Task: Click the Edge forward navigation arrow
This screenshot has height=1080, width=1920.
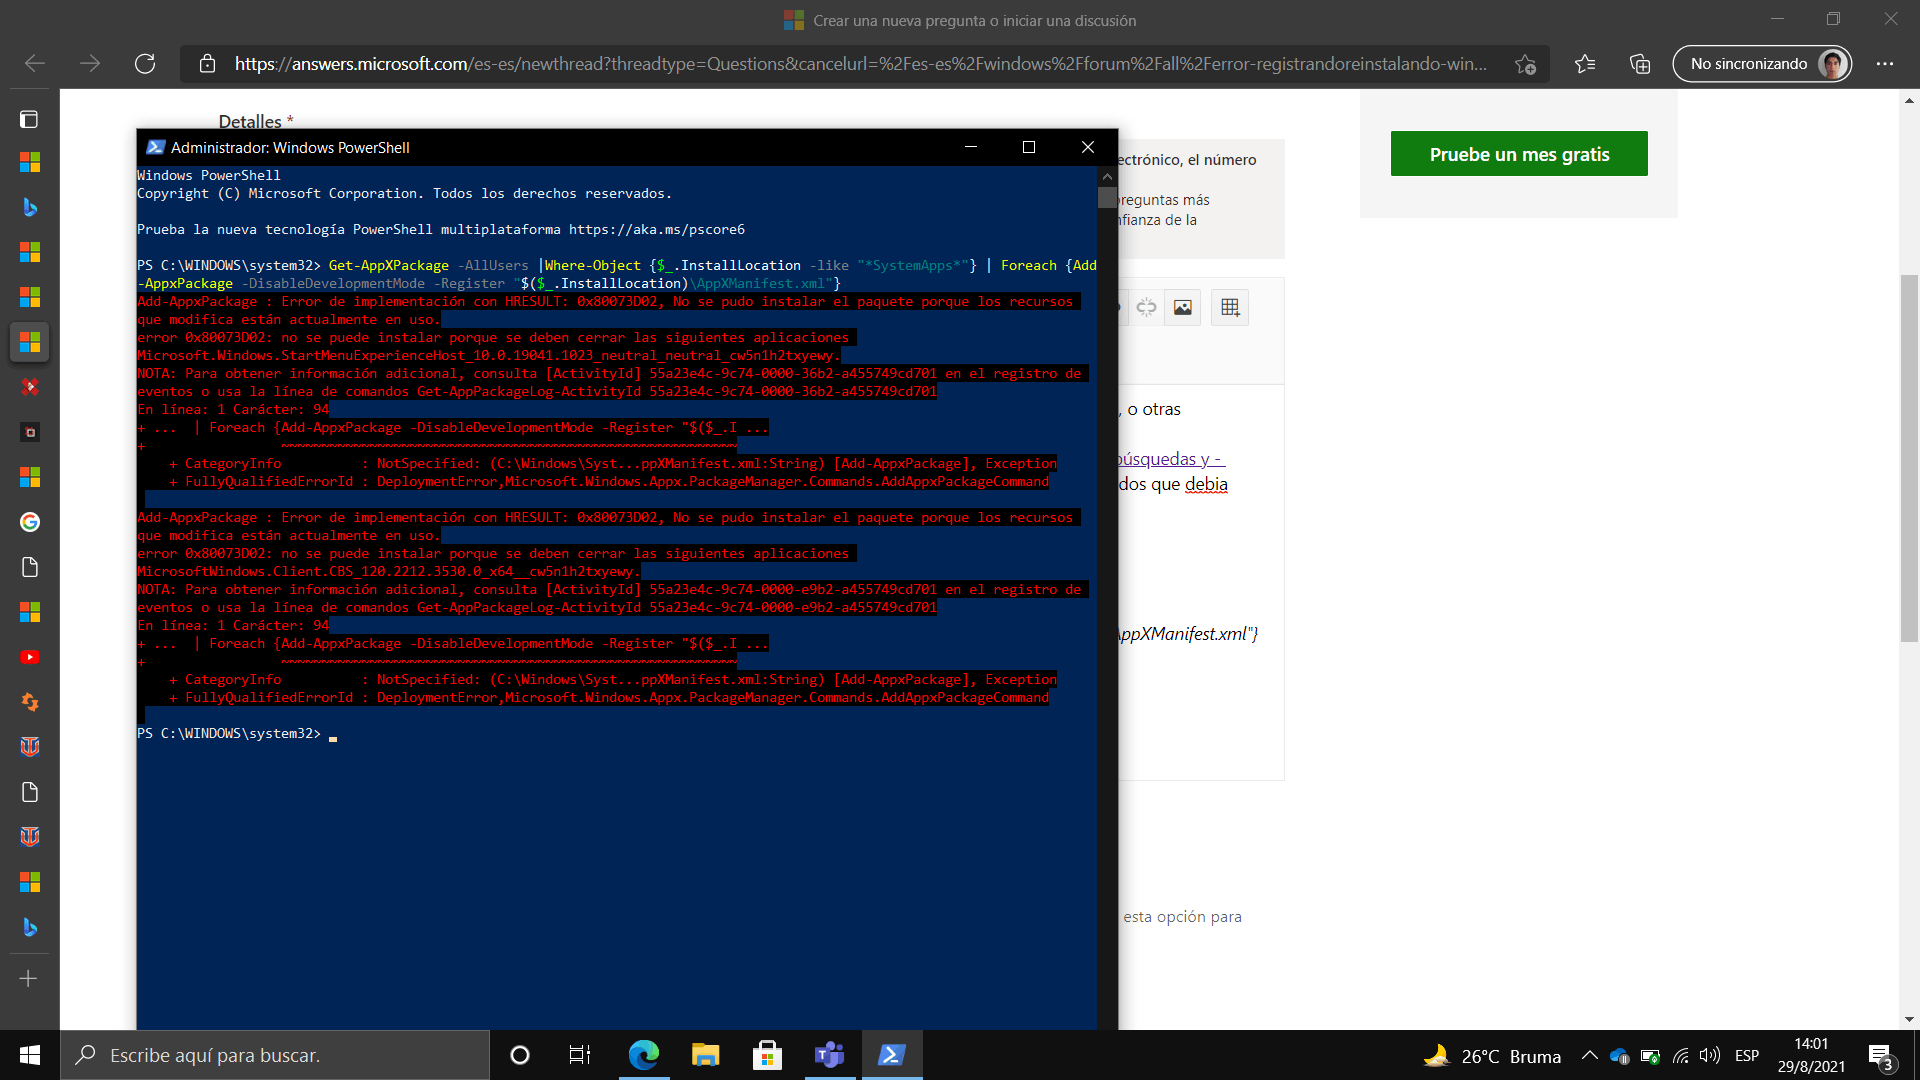Action: [x=90, y=64]
